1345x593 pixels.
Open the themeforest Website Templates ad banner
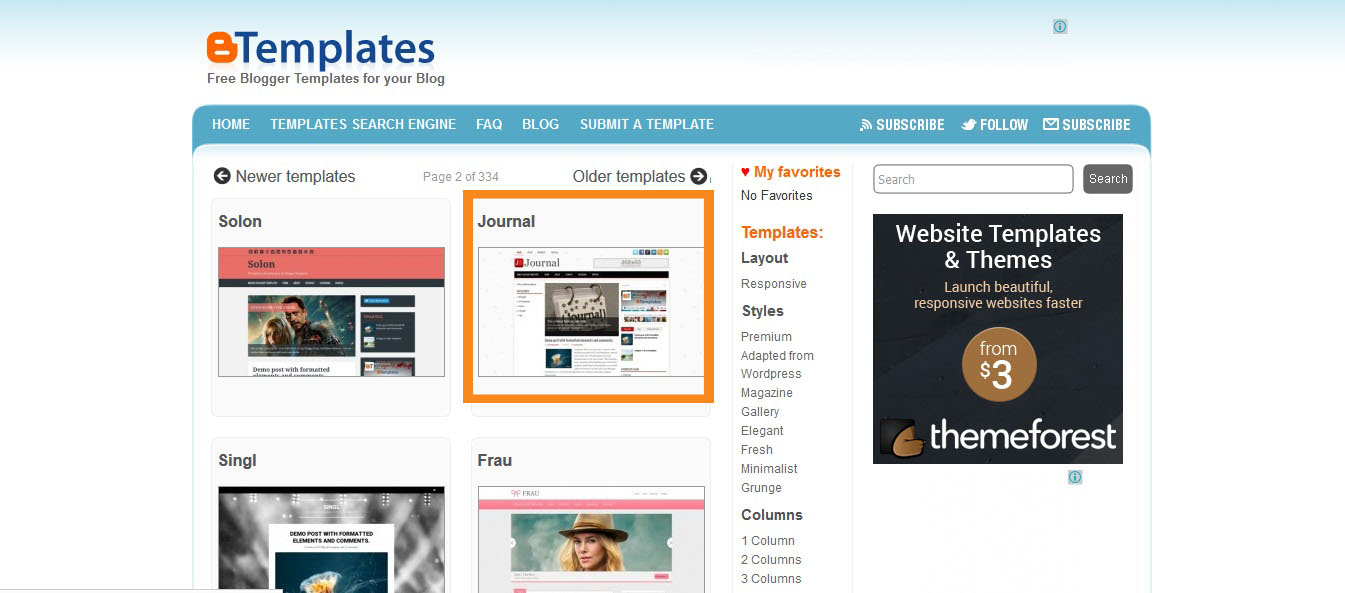point(998,339)
